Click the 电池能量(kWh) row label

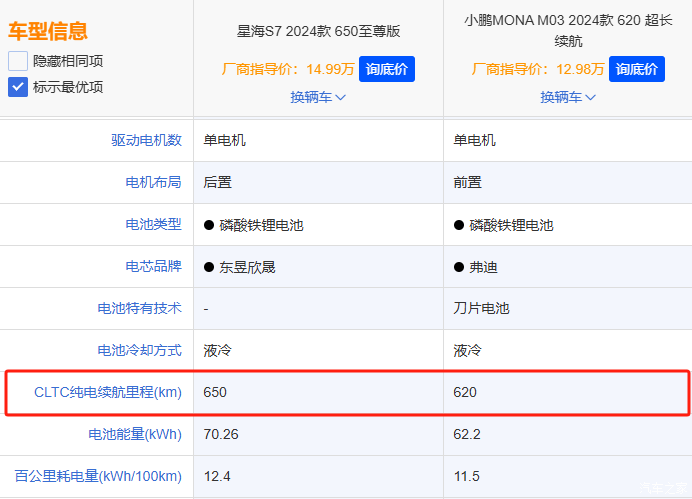pyautogui.click(x=134, y=434)
